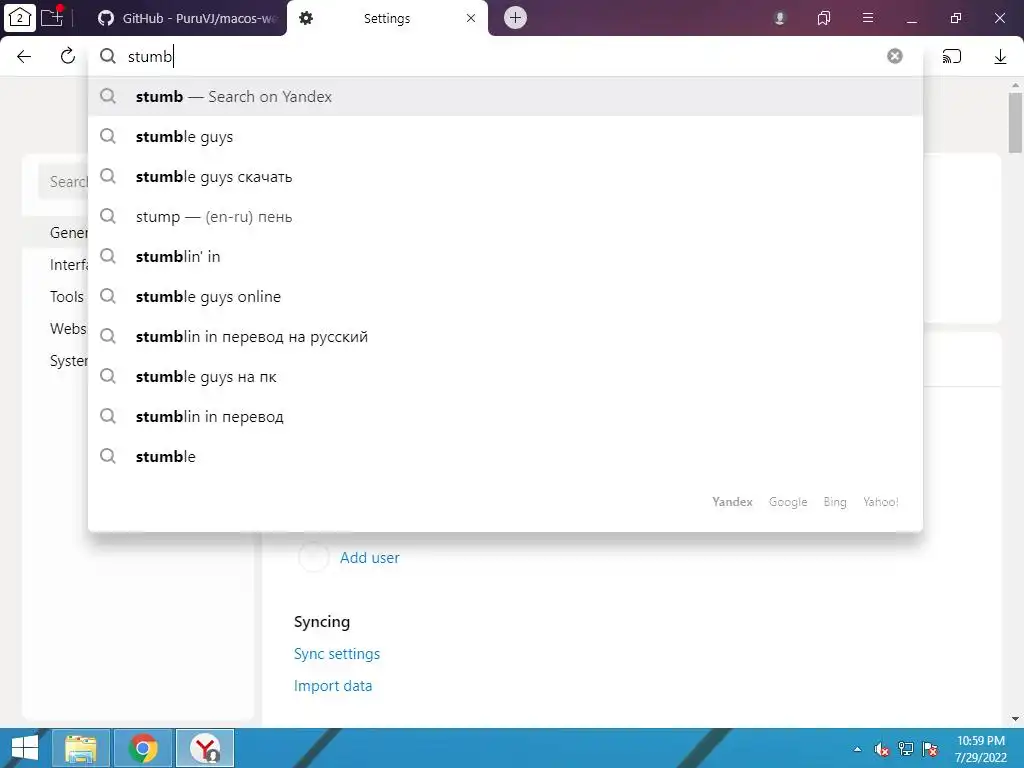Pick 'stumble guys online' suggestion
Image resolution: width=1024 pixels, height=768 pixels.
click(505, 296)
